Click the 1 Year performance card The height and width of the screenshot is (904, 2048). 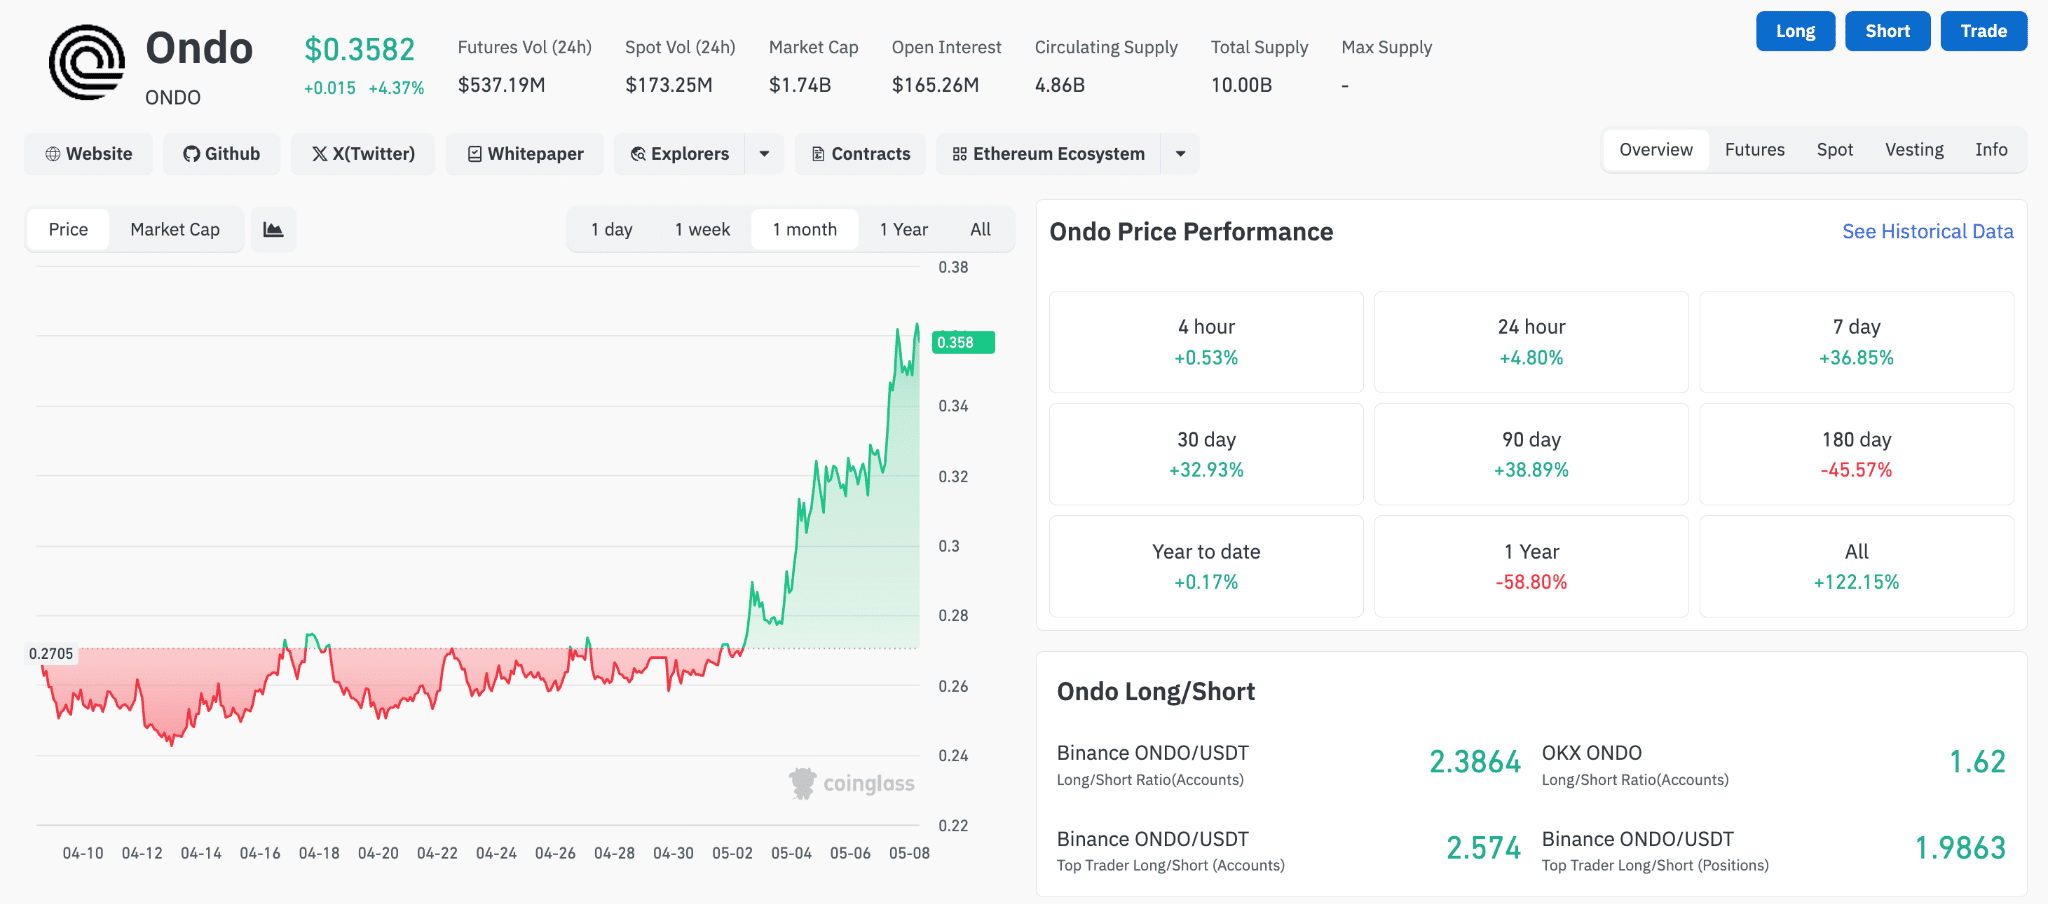pos(1531,566)
